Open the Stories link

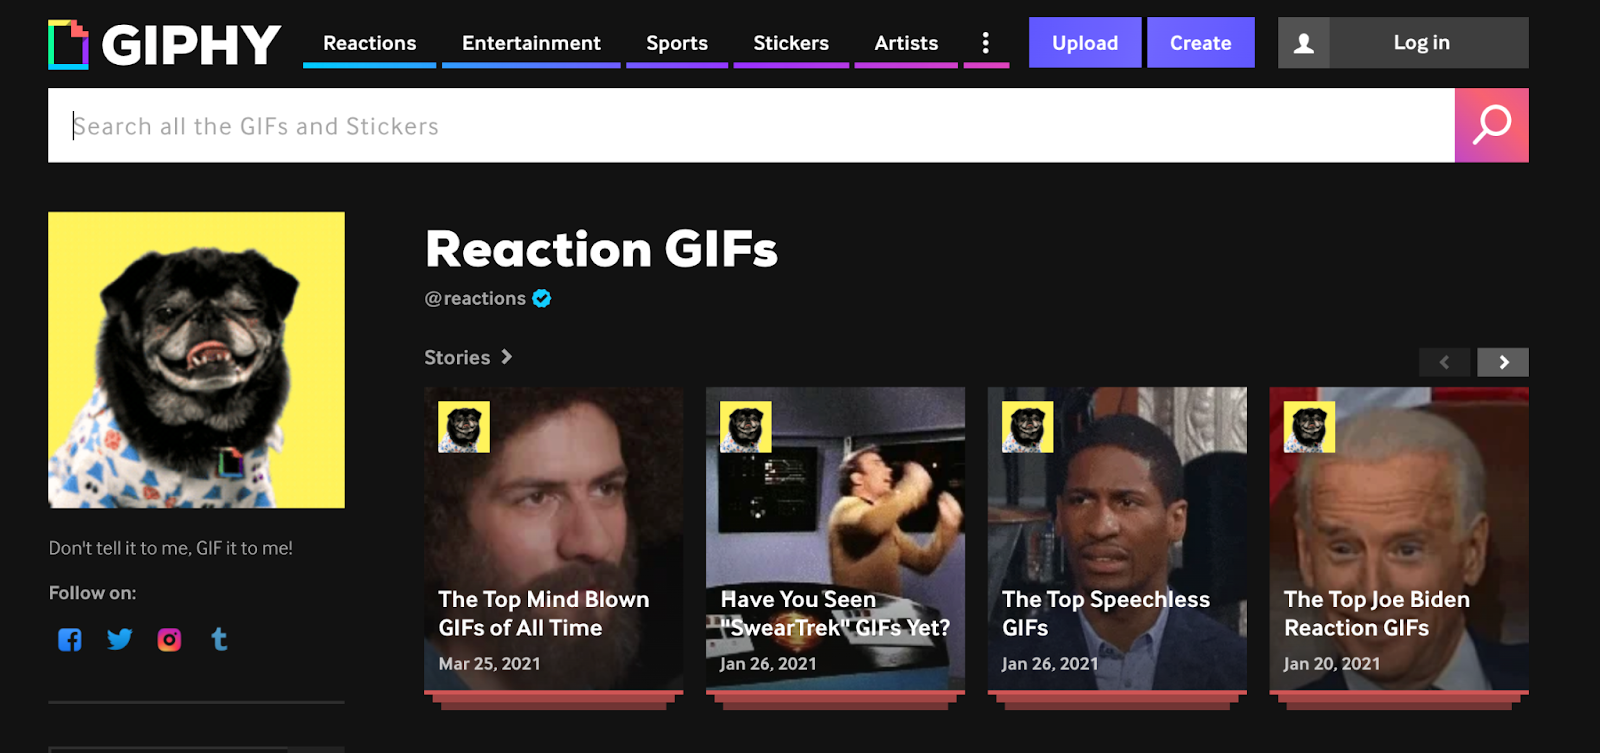(457, 357)
